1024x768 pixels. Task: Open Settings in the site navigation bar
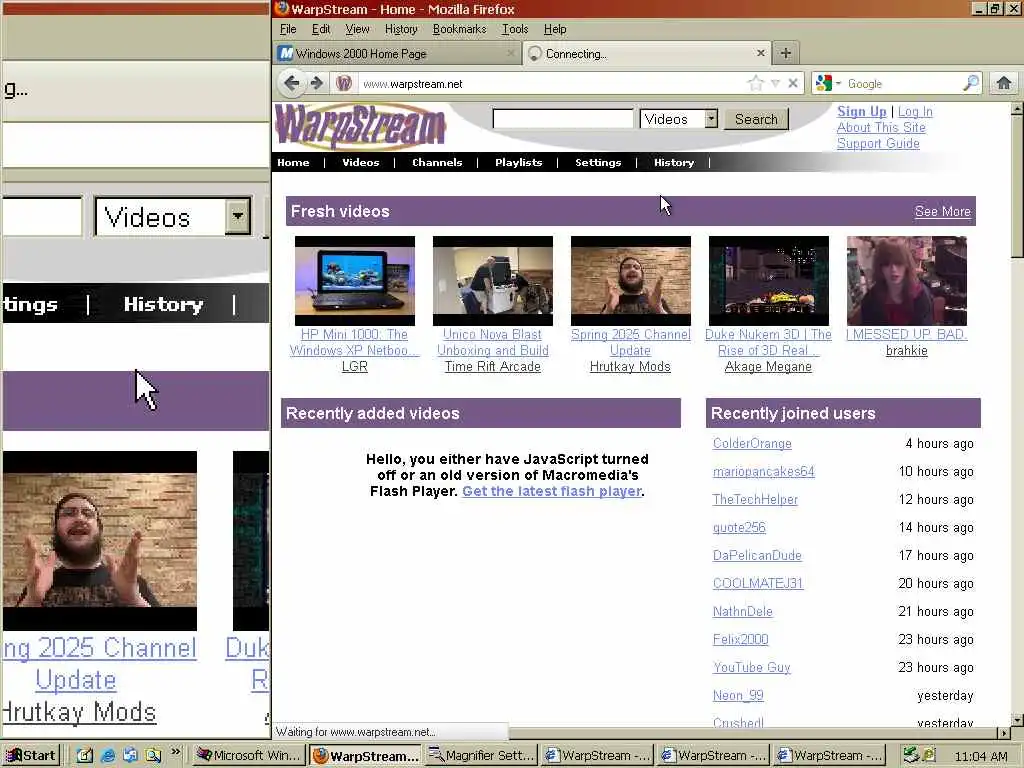pos(598,163)
